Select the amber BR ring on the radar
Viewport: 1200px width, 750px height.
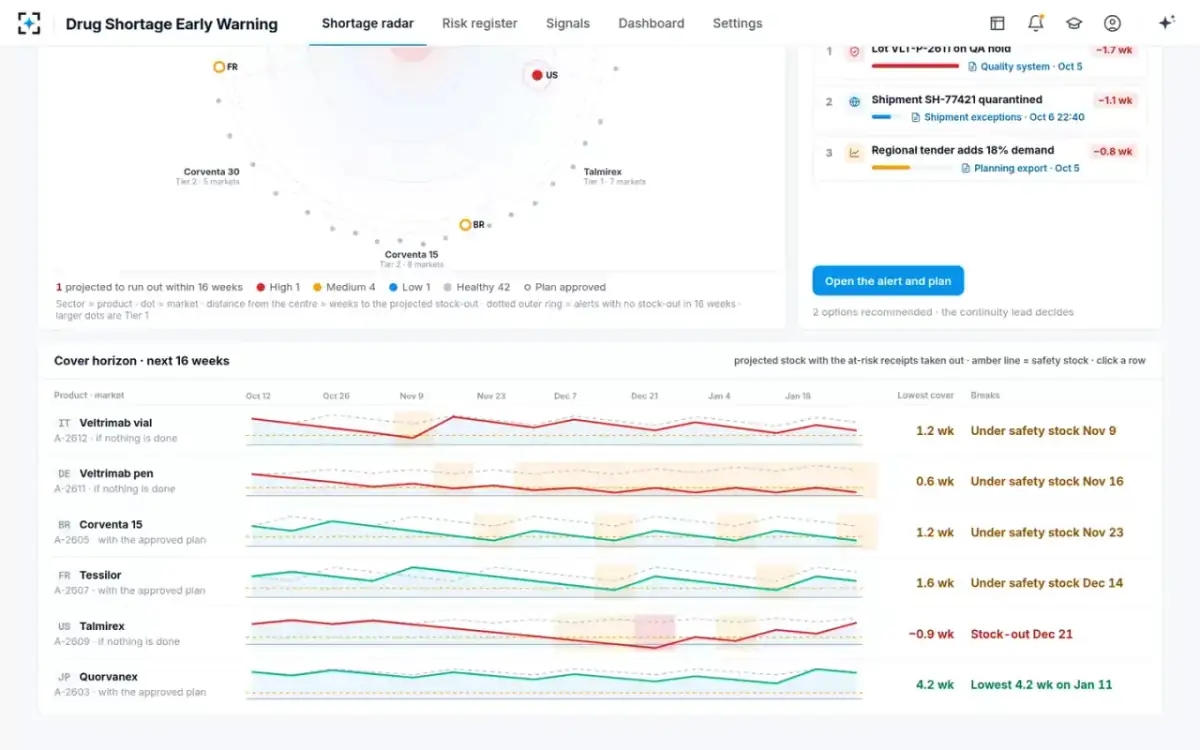[x=465, y=225]
